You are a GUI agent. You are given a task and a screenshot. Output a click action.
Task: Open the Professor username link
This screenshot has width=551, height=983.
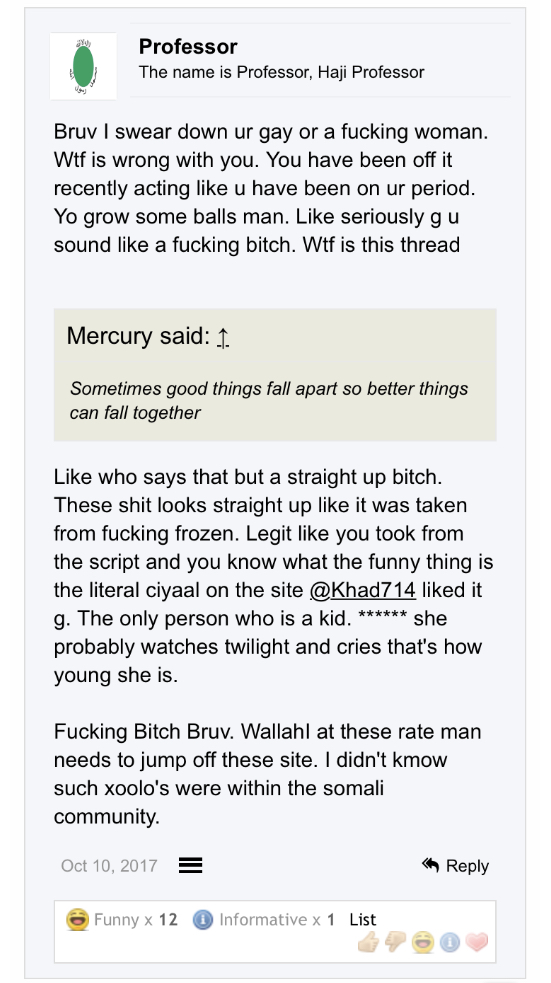click(x=188, y=46)
